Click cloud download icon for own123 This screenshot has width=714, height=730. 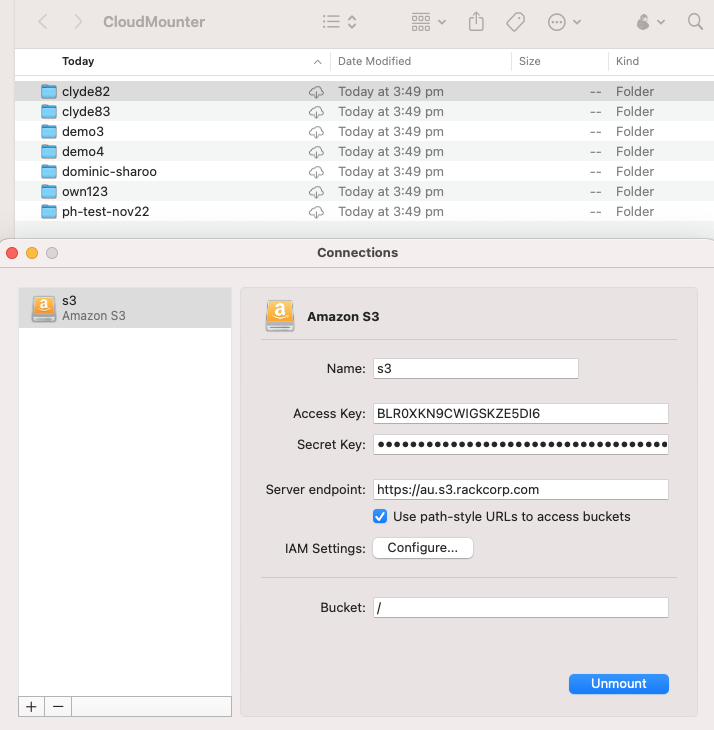tap(317, 192)
